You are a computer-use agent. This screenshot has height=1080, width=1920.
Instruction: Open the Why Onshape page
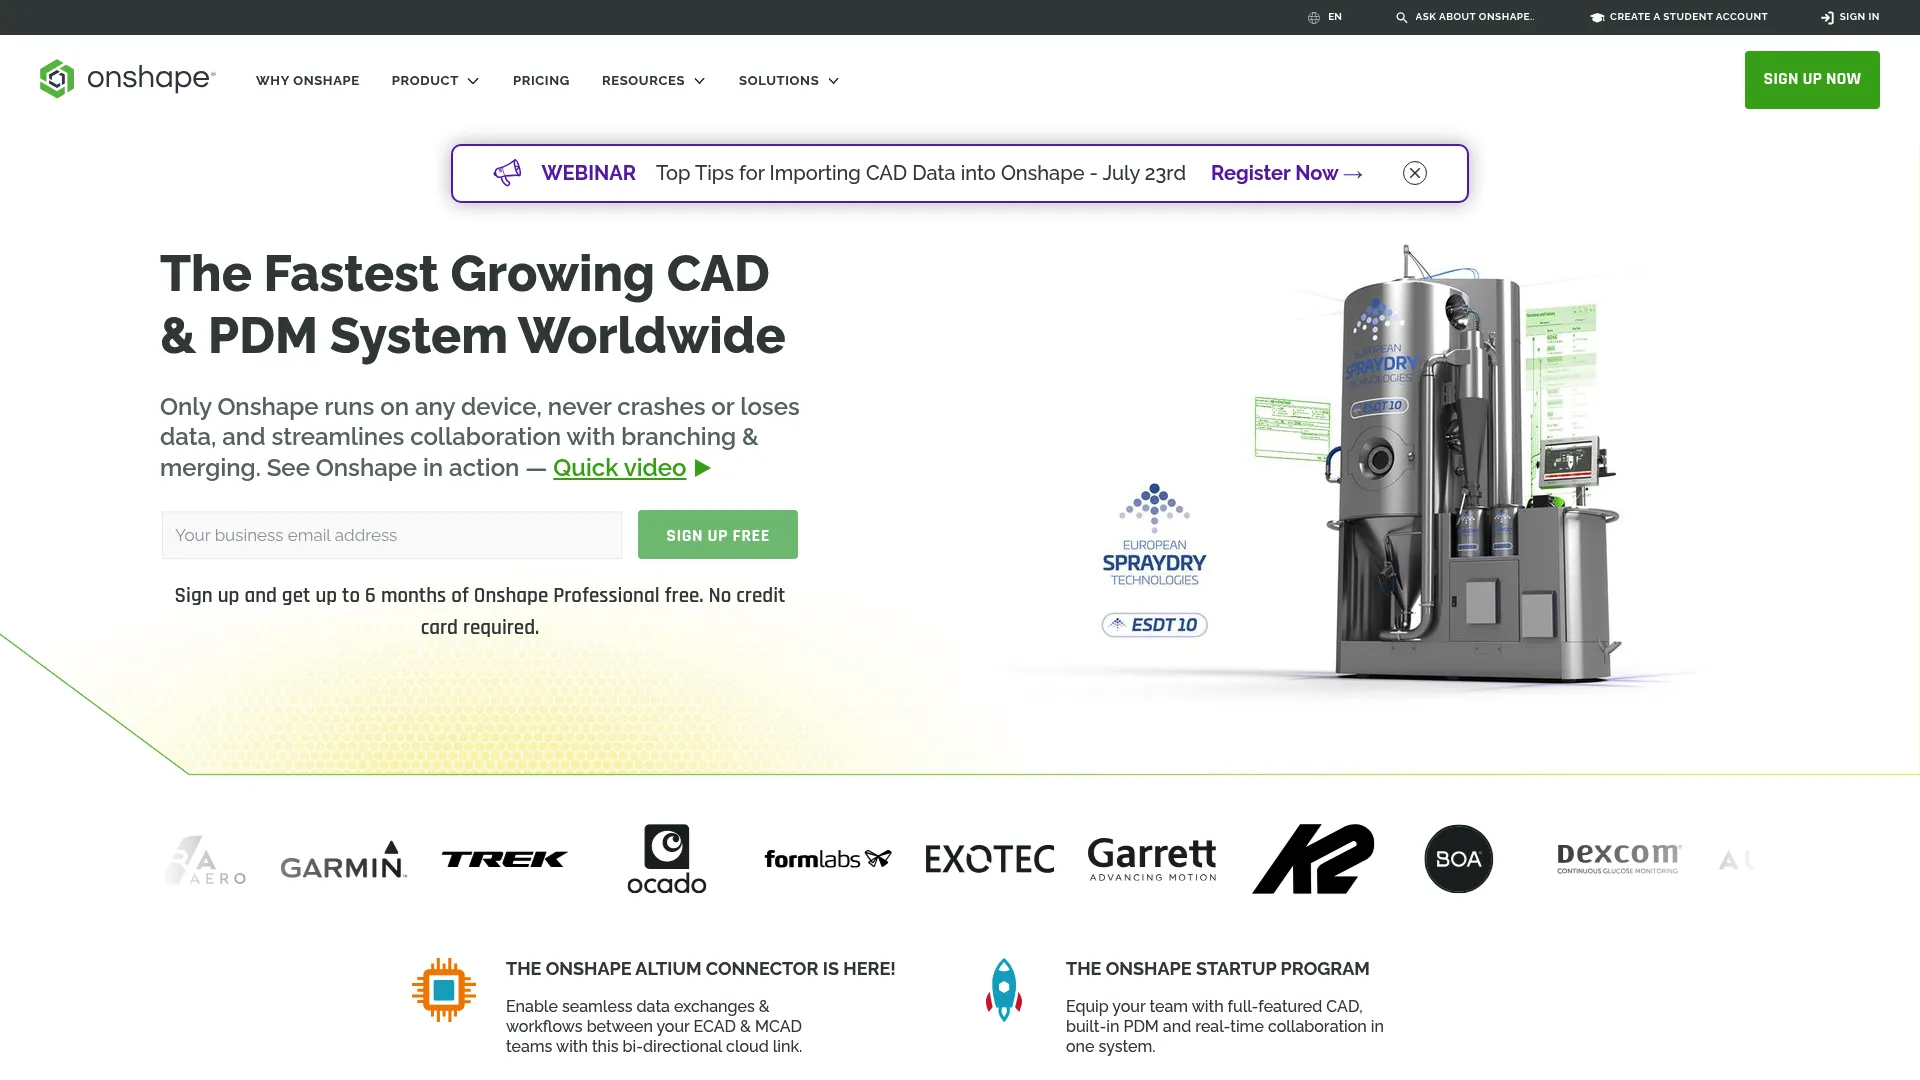click(307, 80)
